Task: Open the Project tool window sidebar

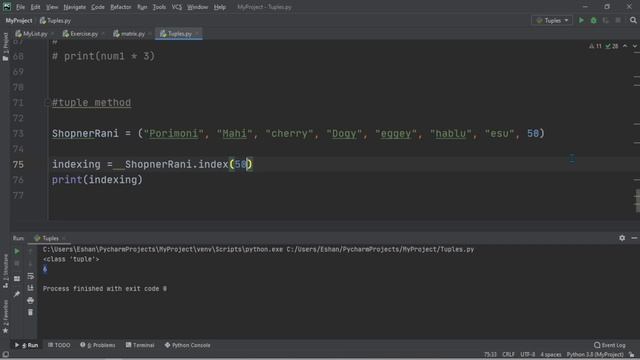Action: click(x=5, y=47)
